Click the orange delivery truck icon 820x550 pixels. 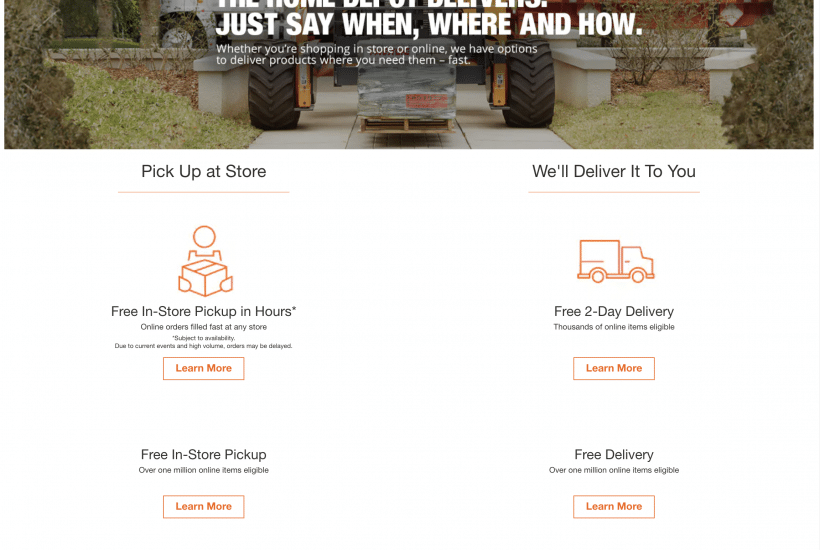pyautogui.click(x=616, y=261)
